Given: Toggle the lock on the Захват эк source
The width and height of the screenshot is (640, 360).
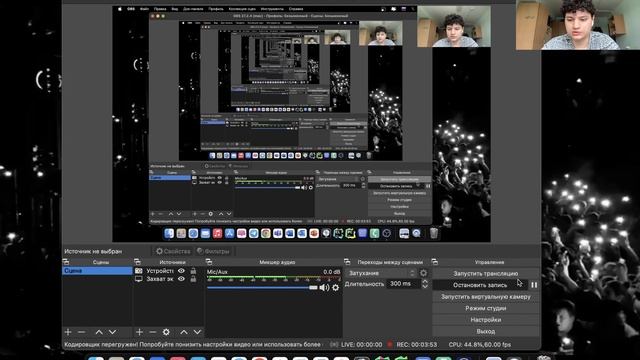Looking at the screenshot, I should click(193, 279).
